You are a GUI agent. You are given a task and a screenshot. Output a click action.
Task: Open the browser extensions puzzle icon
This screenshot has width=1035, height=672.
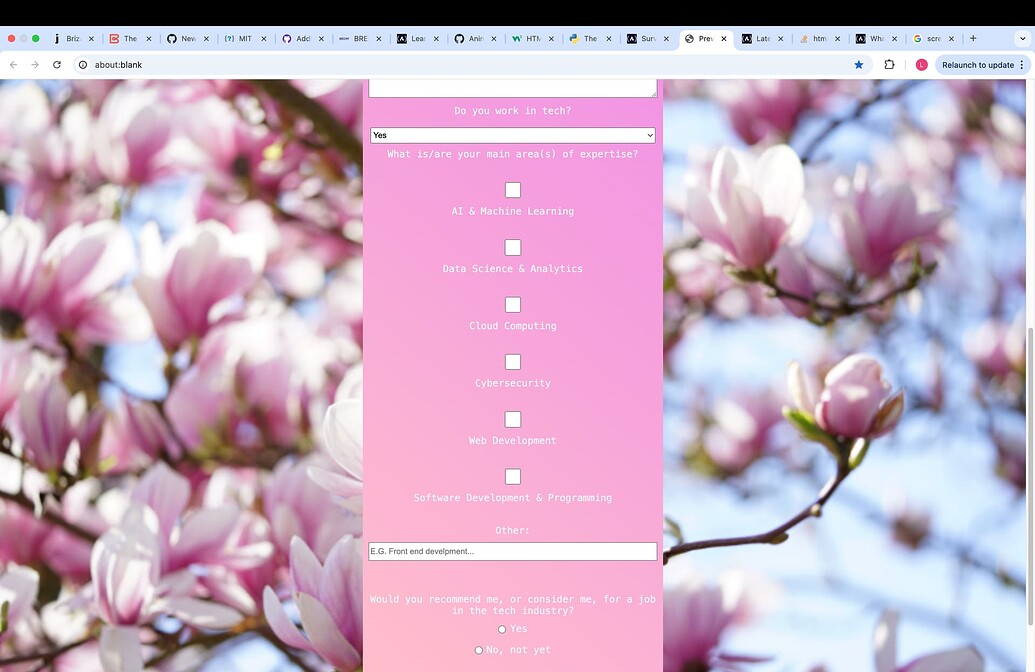click(889, 64)
